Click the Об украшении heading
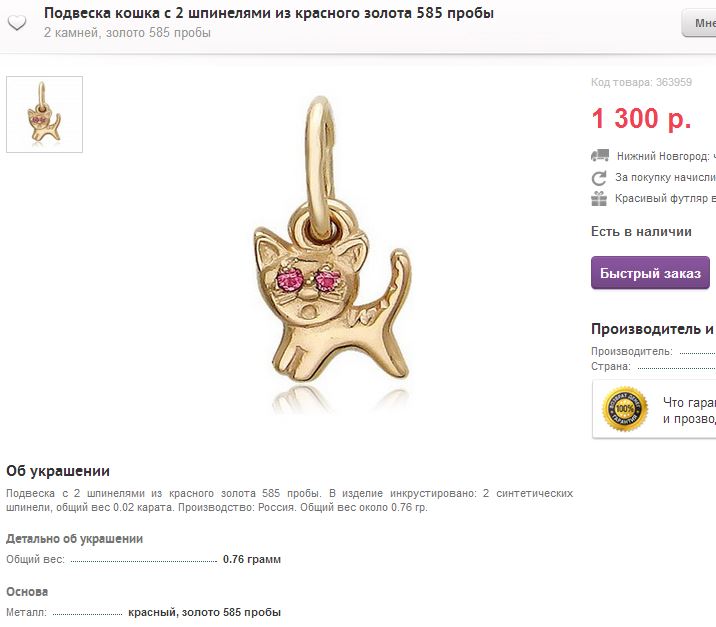The height and width of the screenshot is (627, 716). [x=58, y=471]
